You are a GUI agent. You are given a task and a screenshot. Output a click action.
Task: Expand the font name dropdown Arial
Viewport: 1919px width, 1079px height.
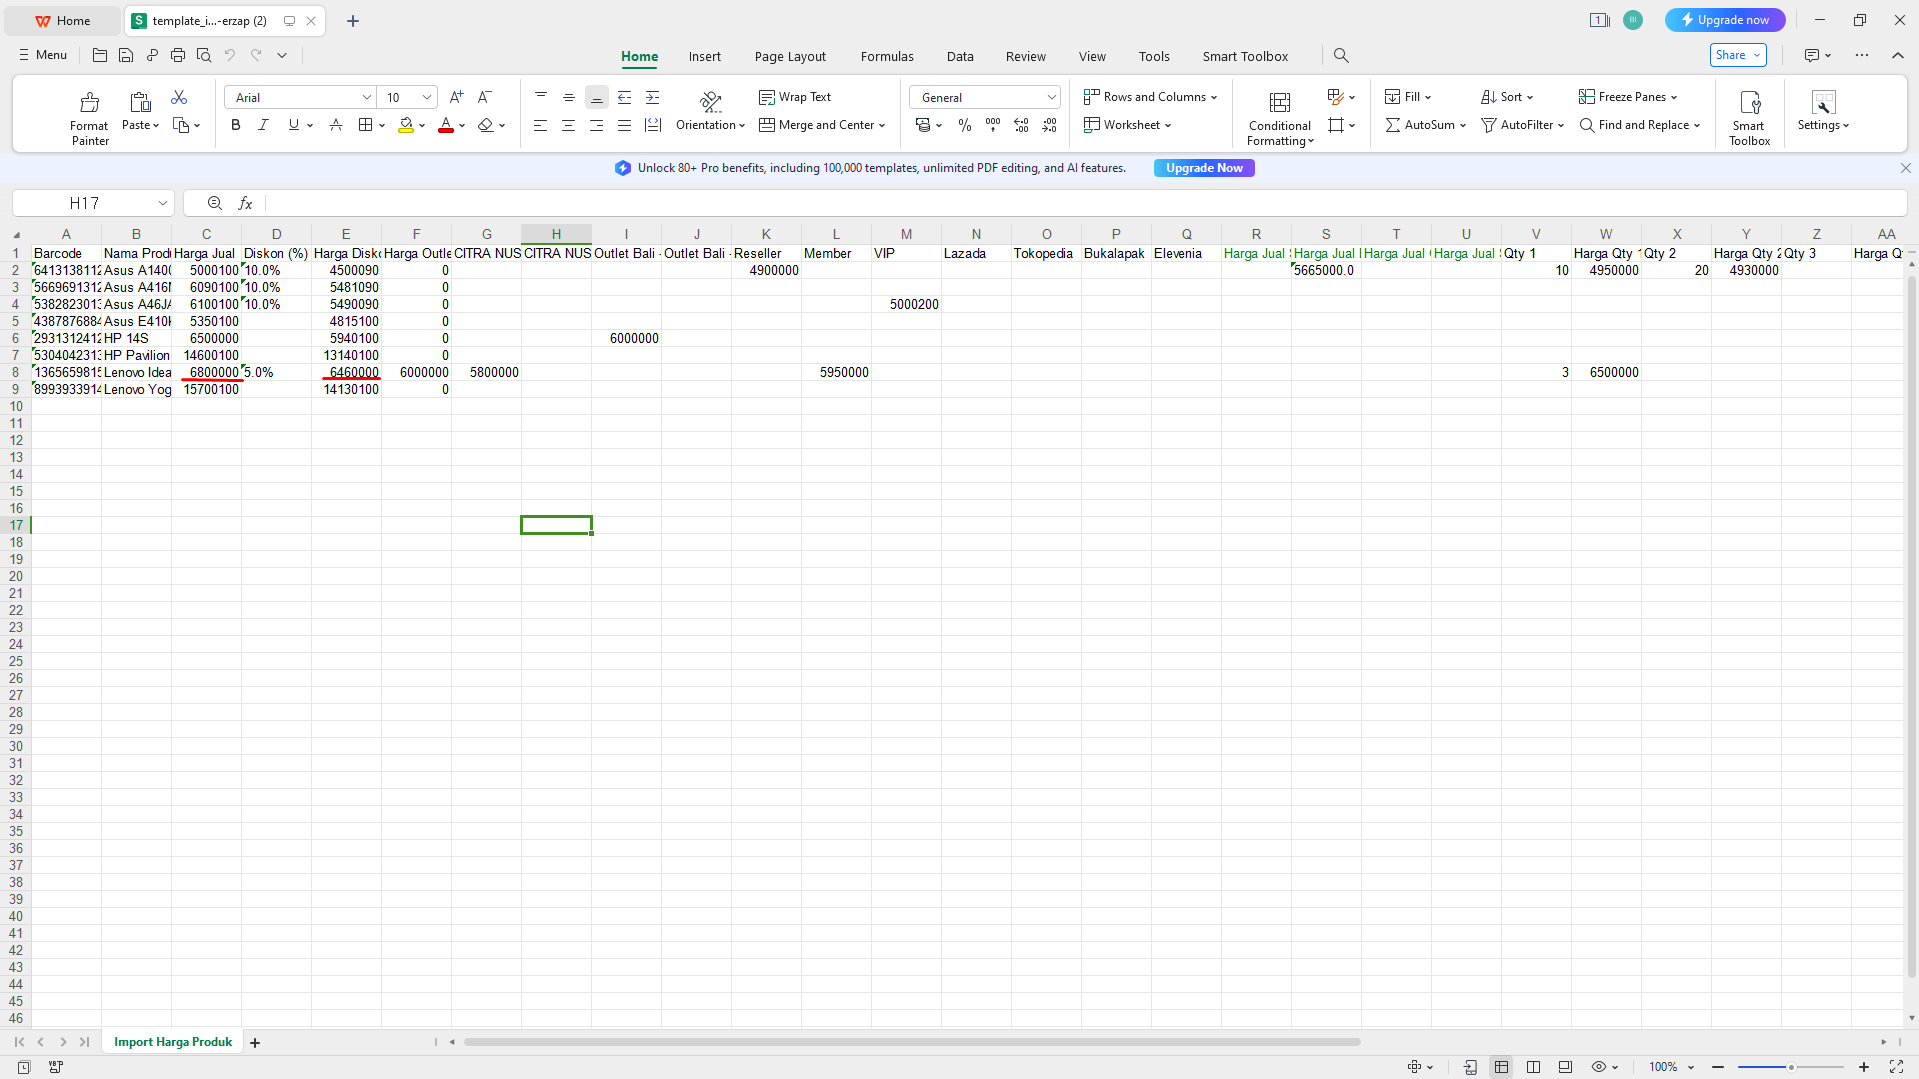point(366,97)
